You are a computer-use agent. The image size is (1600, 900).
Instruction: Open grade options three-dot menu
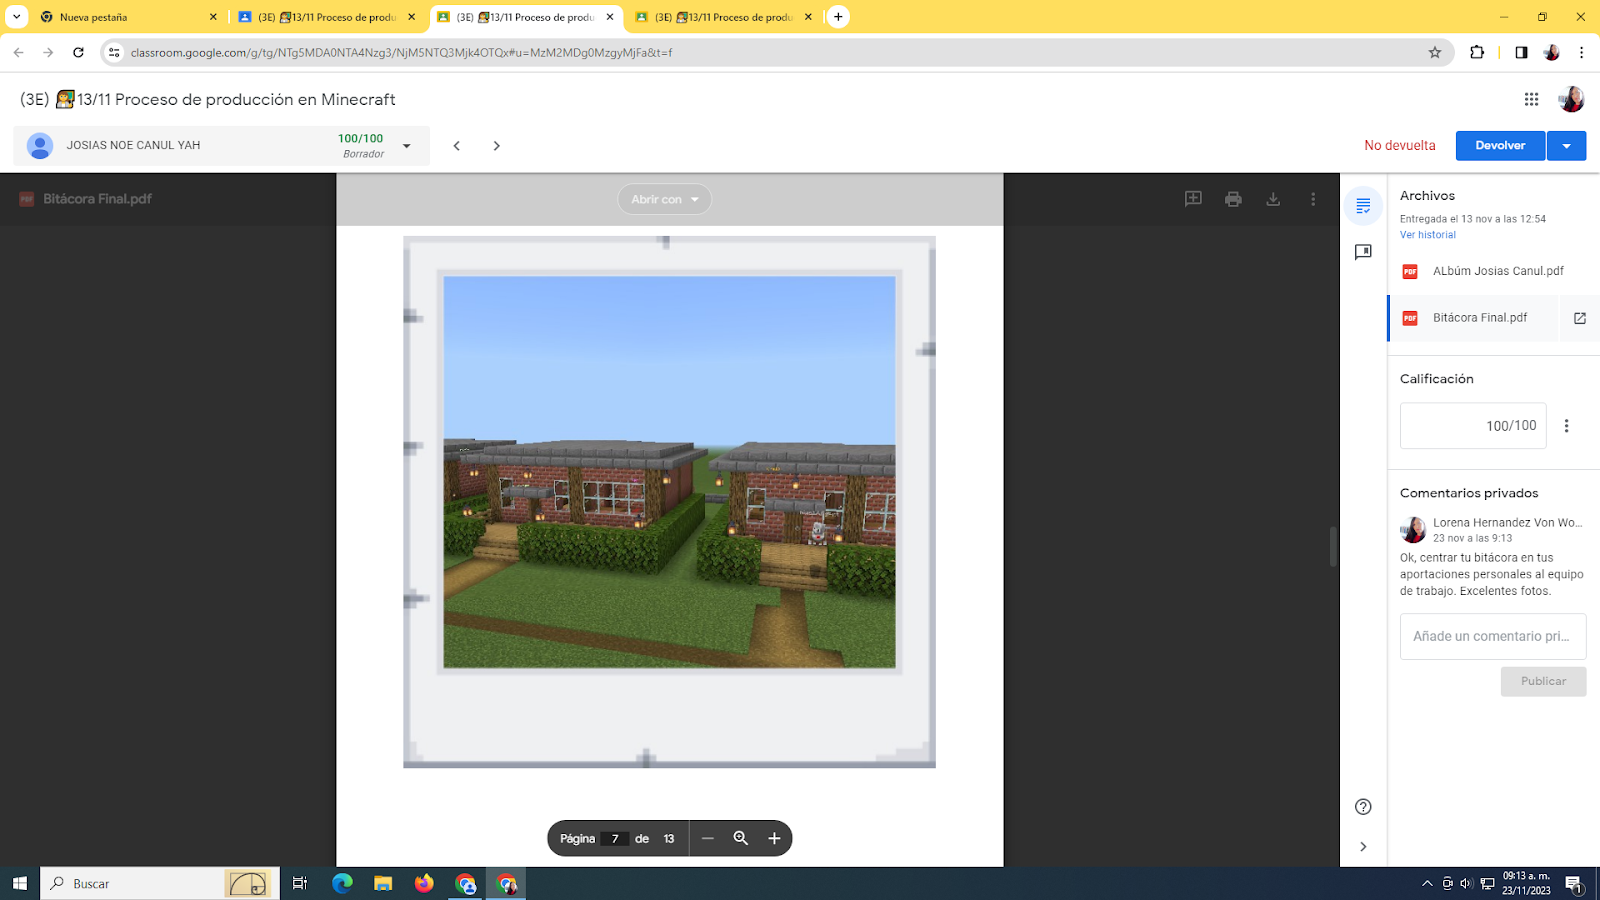click(1567, 426)
